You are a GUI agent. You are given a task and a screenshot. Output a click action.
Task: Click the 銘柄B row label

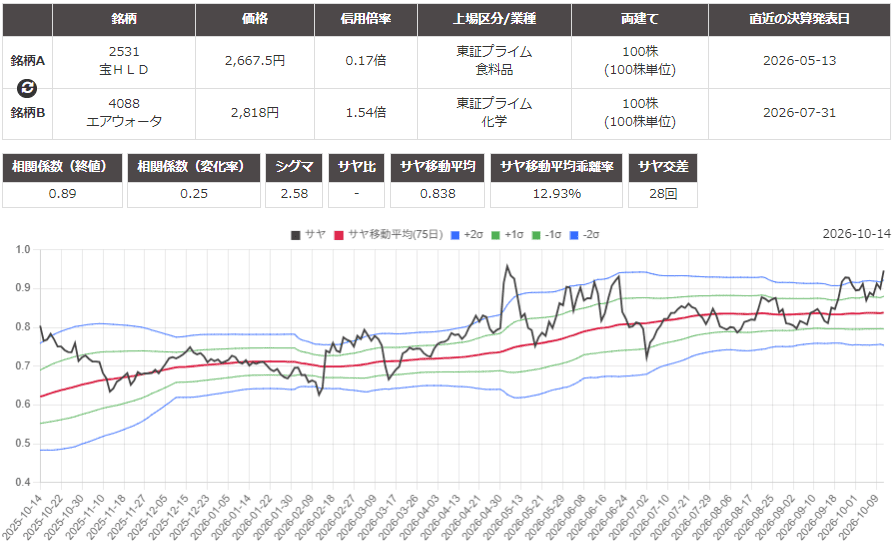pyautogui.click(x=27, y=112)
